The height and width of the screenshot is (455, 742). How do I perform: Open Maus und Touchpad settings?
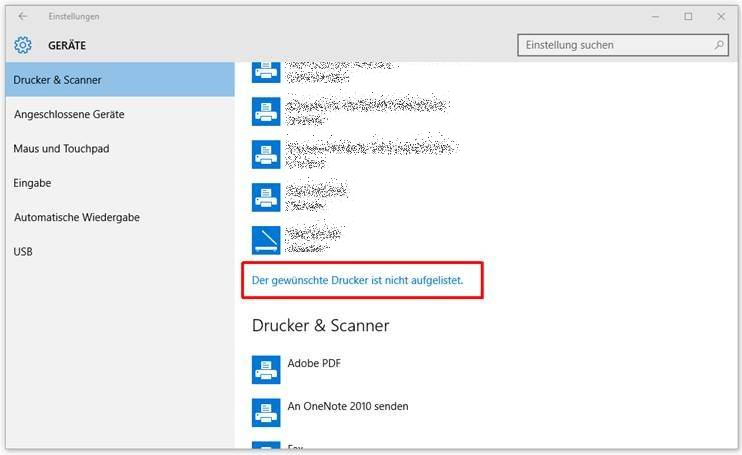(x=61, y=149)
